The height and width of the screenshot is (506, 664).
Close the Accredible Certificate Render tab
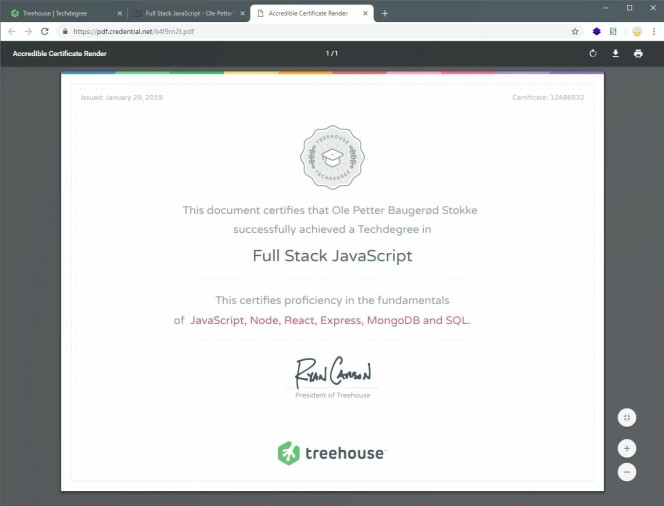point(365,14)
